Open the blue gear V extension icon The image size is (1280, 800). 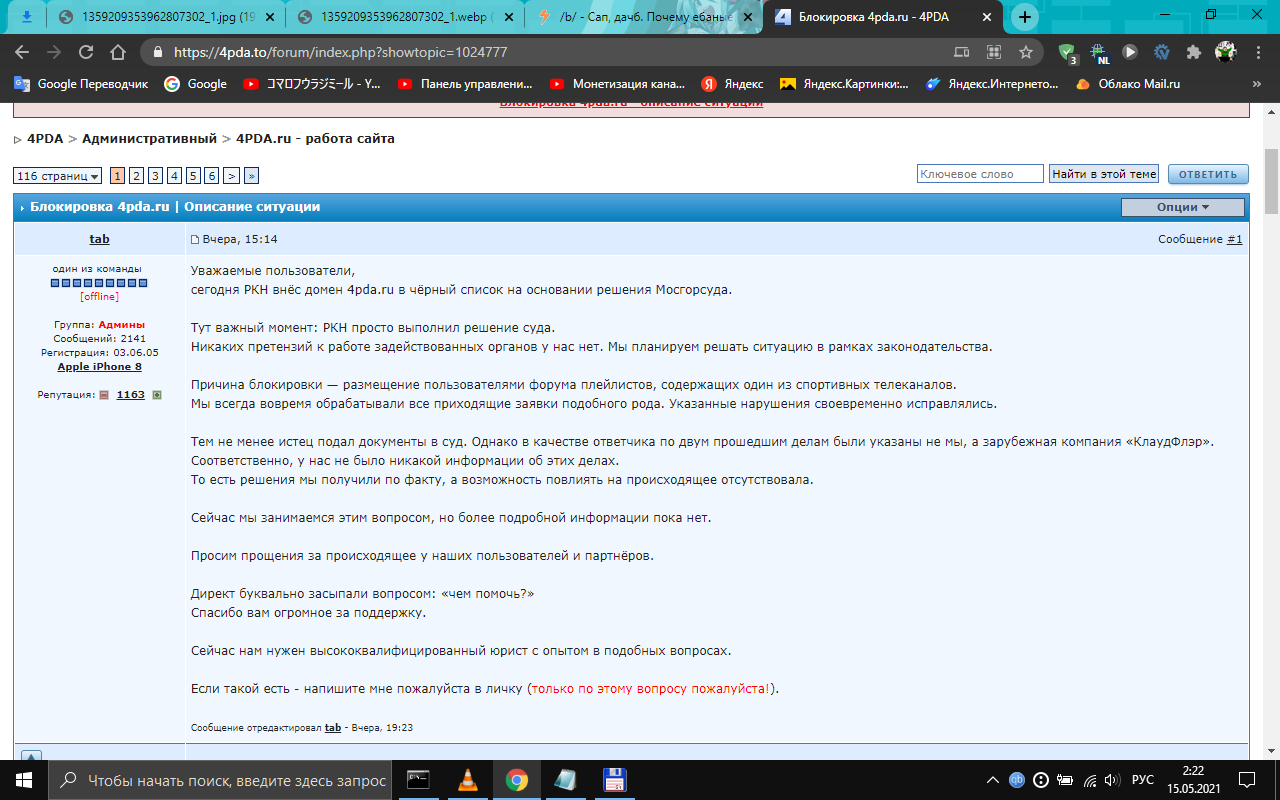[x=1162, y=52]
